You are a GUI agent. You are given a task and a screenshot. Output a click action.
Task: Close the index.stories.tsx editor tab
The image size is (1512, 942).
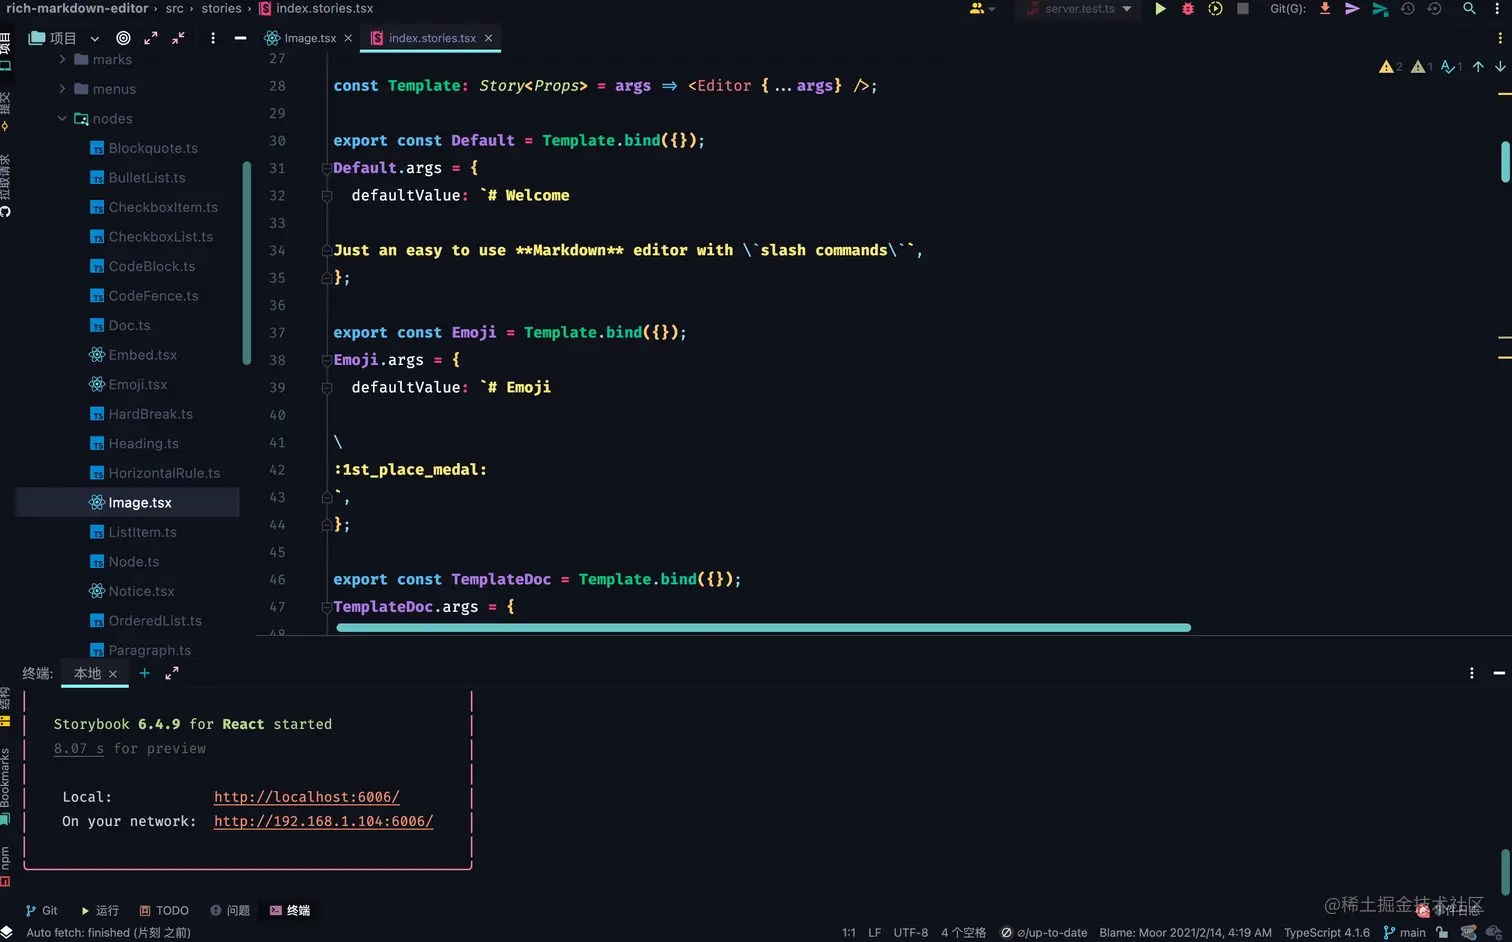[x=488, y=38]
